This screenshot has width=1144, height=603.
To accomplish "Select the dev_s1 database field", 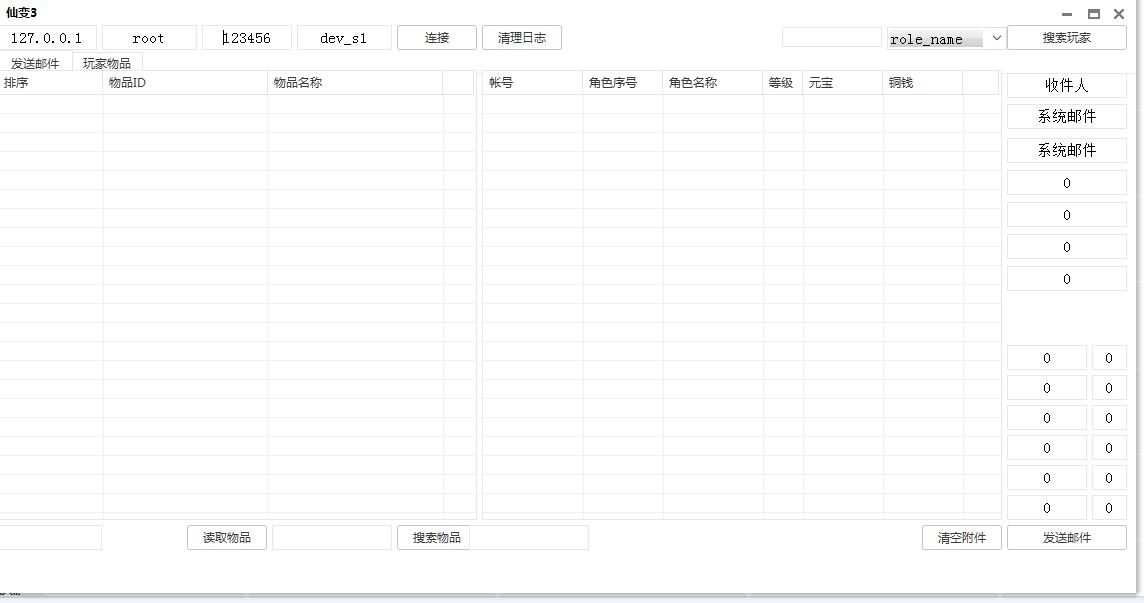I will coord(343,38).
